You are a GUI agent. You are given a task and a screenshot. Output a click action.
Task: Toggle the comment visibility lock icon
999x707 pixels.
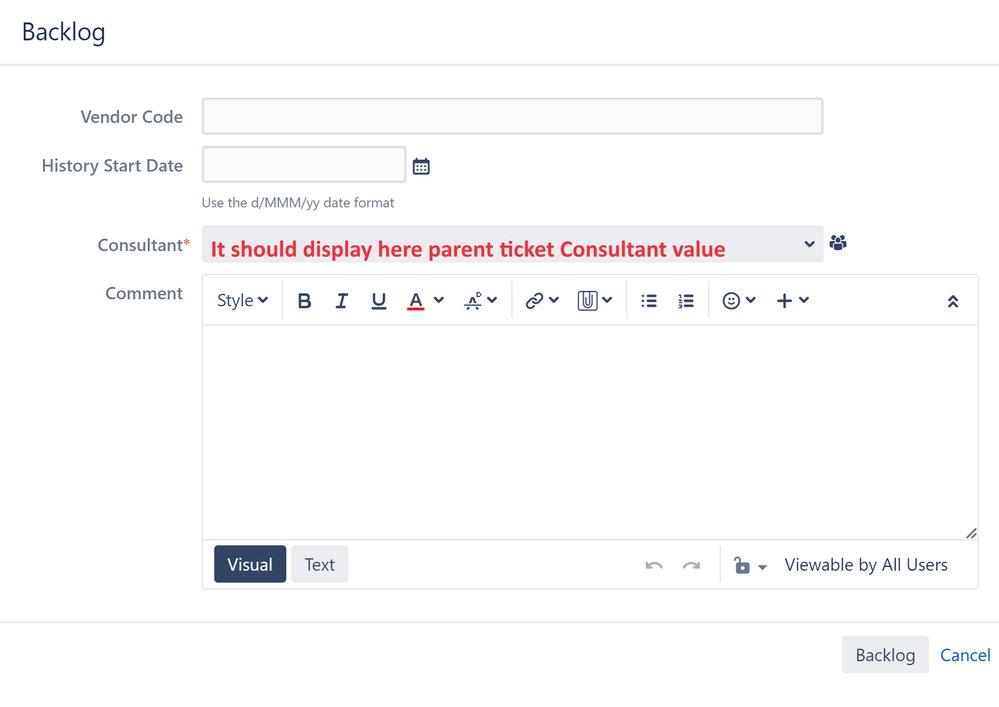pyautogui.click(x=743, y=564)
